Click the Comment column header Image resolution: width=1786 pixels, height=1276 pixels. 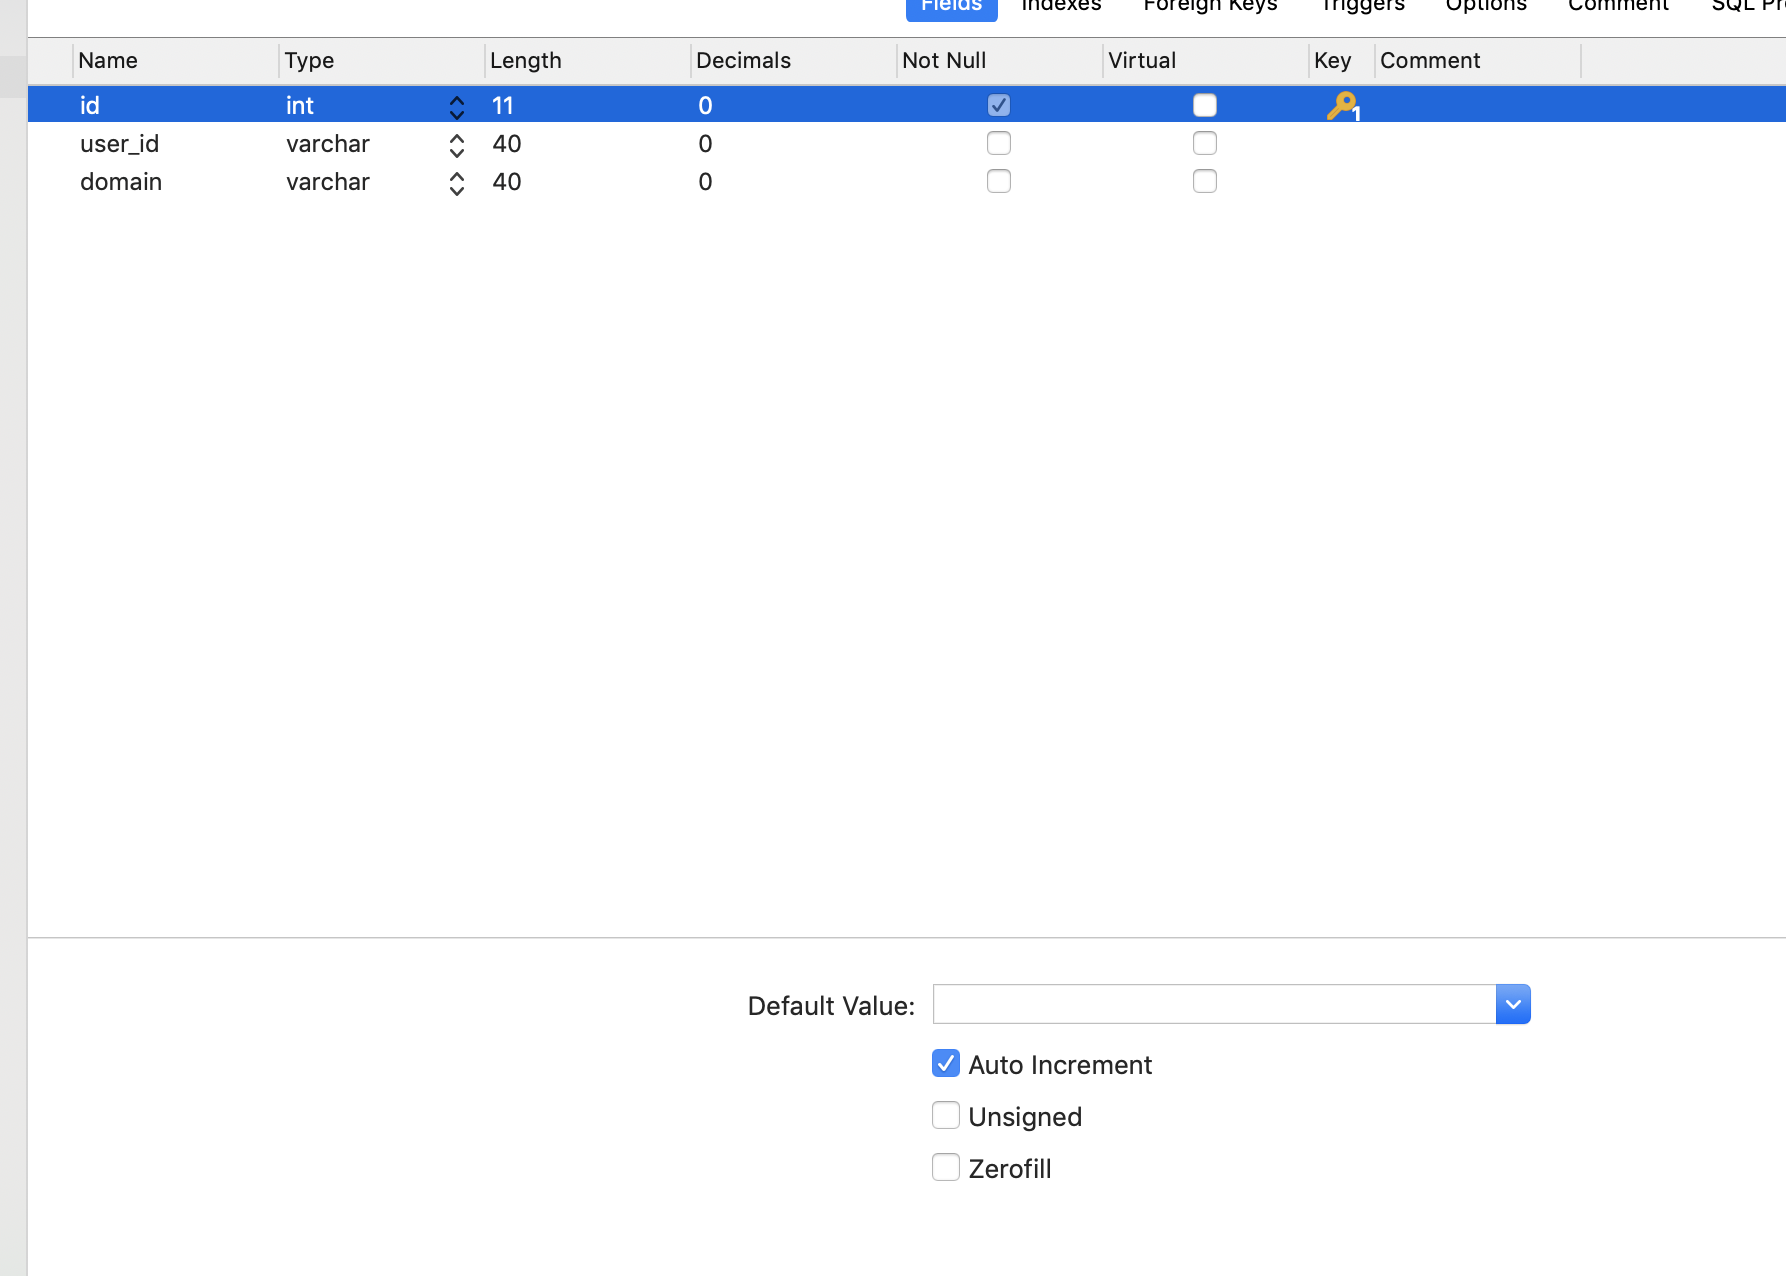pos(1478,61)
